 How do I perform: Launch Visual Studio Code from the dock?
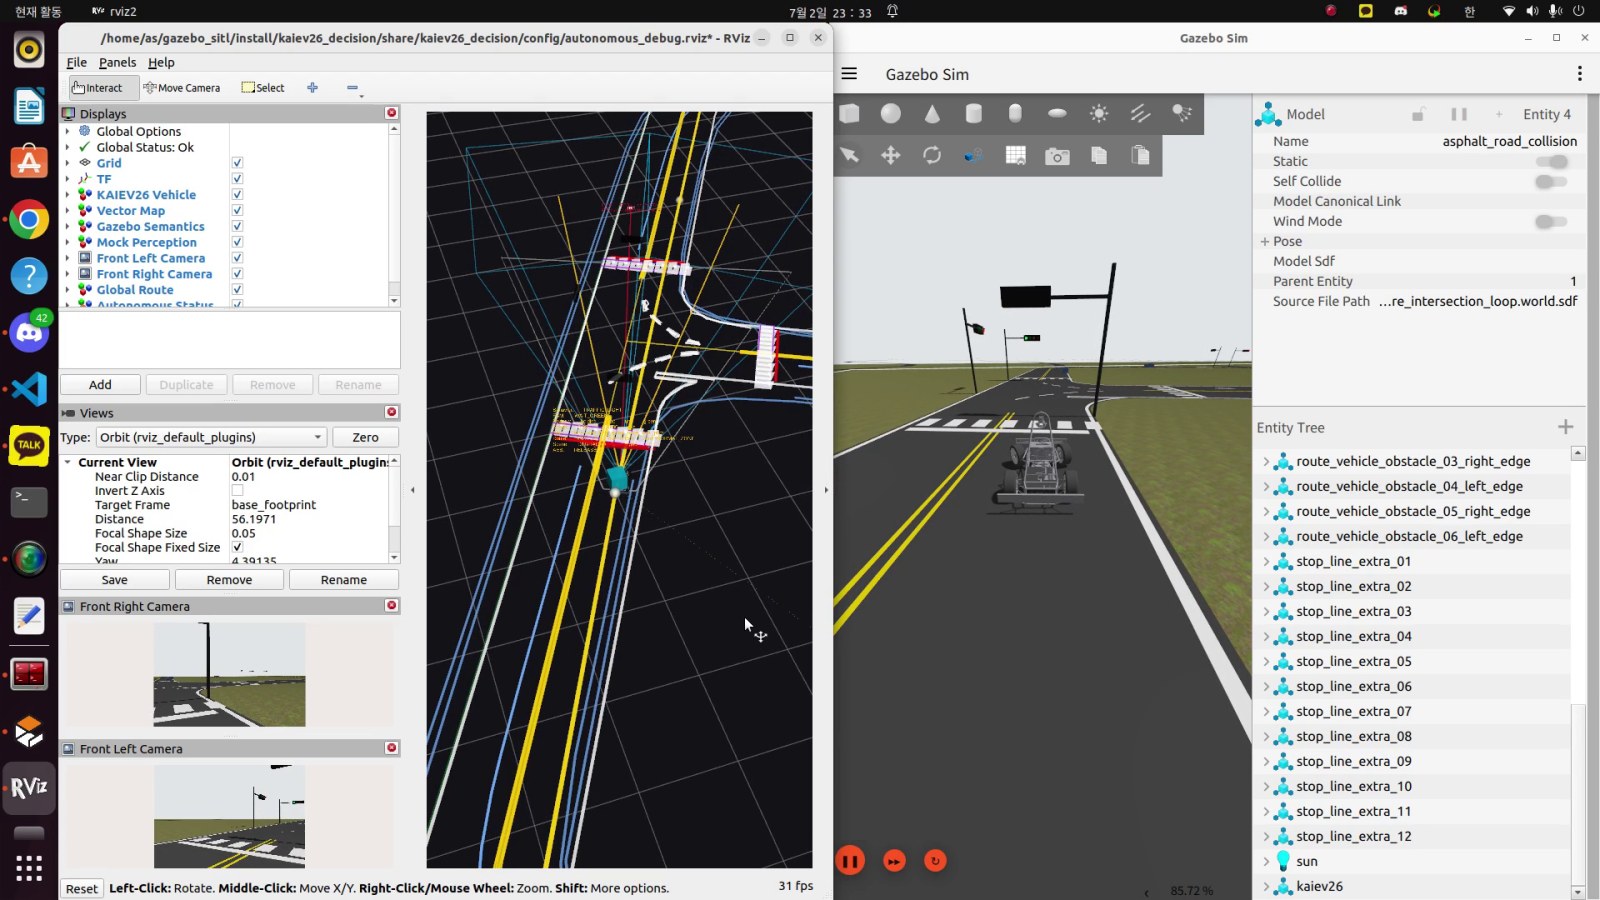point(29,389)
